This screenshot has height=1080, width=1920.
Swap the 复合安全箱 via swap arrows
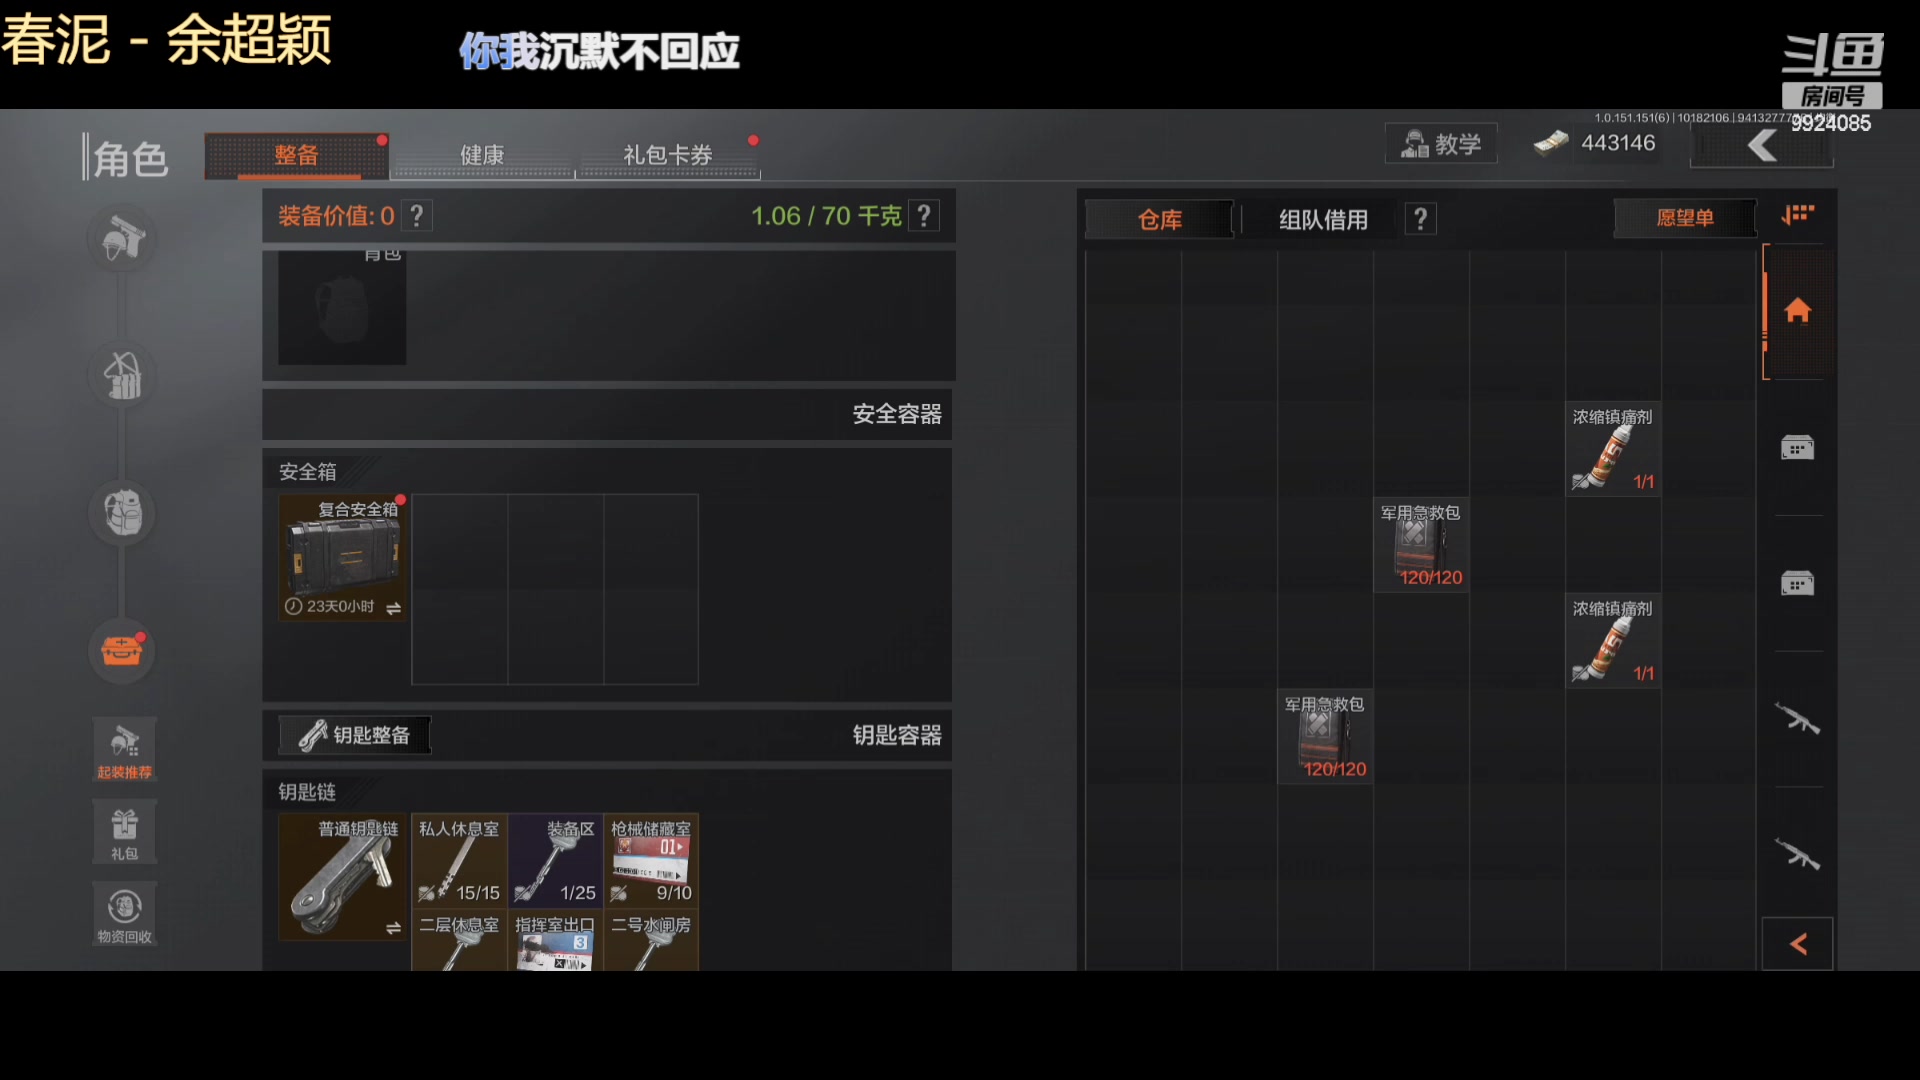click(393, 608)
